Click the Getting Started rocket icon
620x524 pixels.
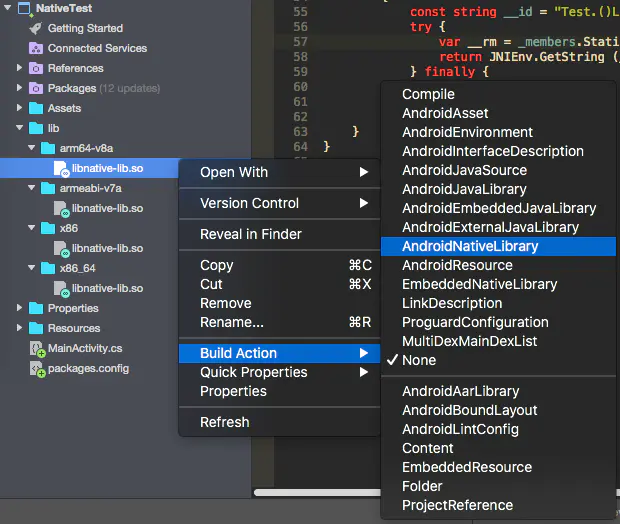(36, 28)
